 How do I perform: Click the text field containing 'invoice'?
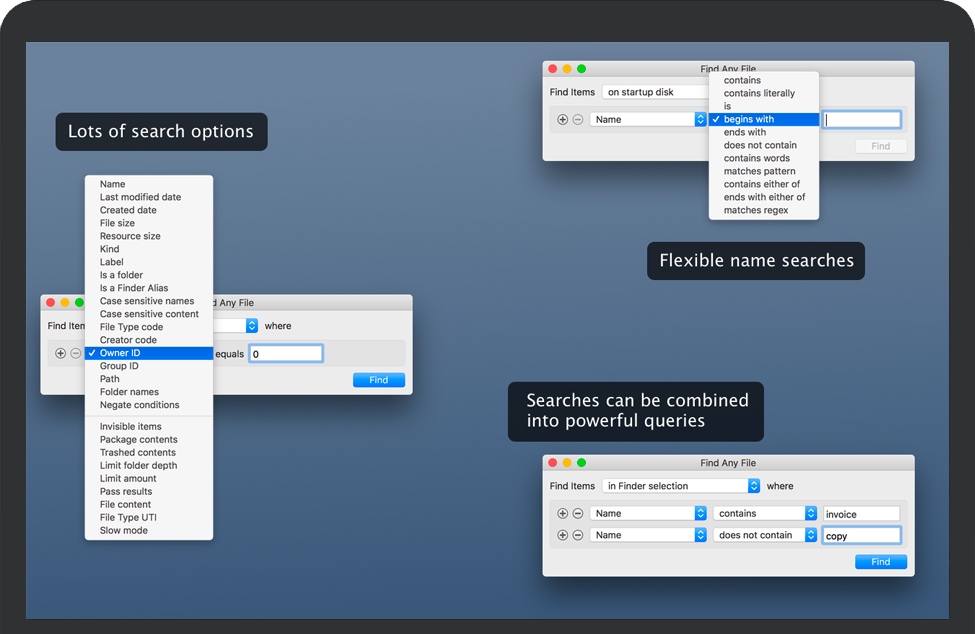pos(861,514)
